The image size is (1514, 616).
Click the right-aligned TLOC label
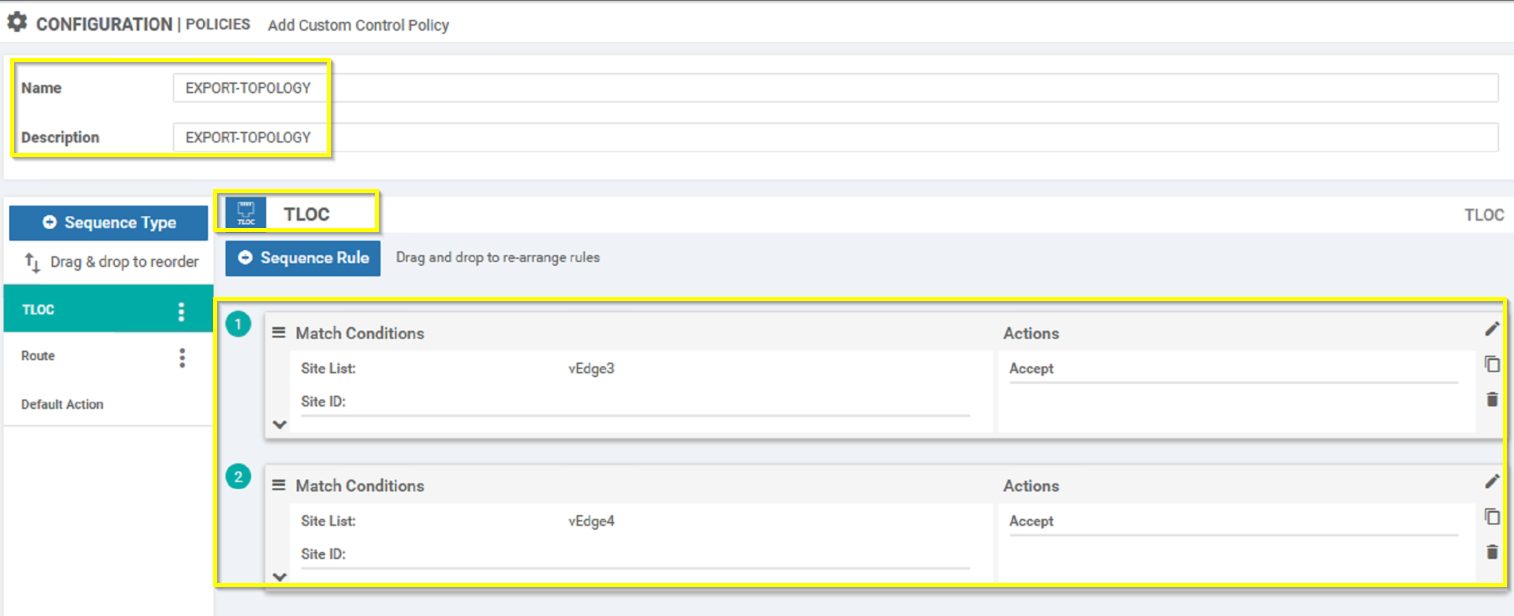pyautogui.click(x=1484, y=215)
